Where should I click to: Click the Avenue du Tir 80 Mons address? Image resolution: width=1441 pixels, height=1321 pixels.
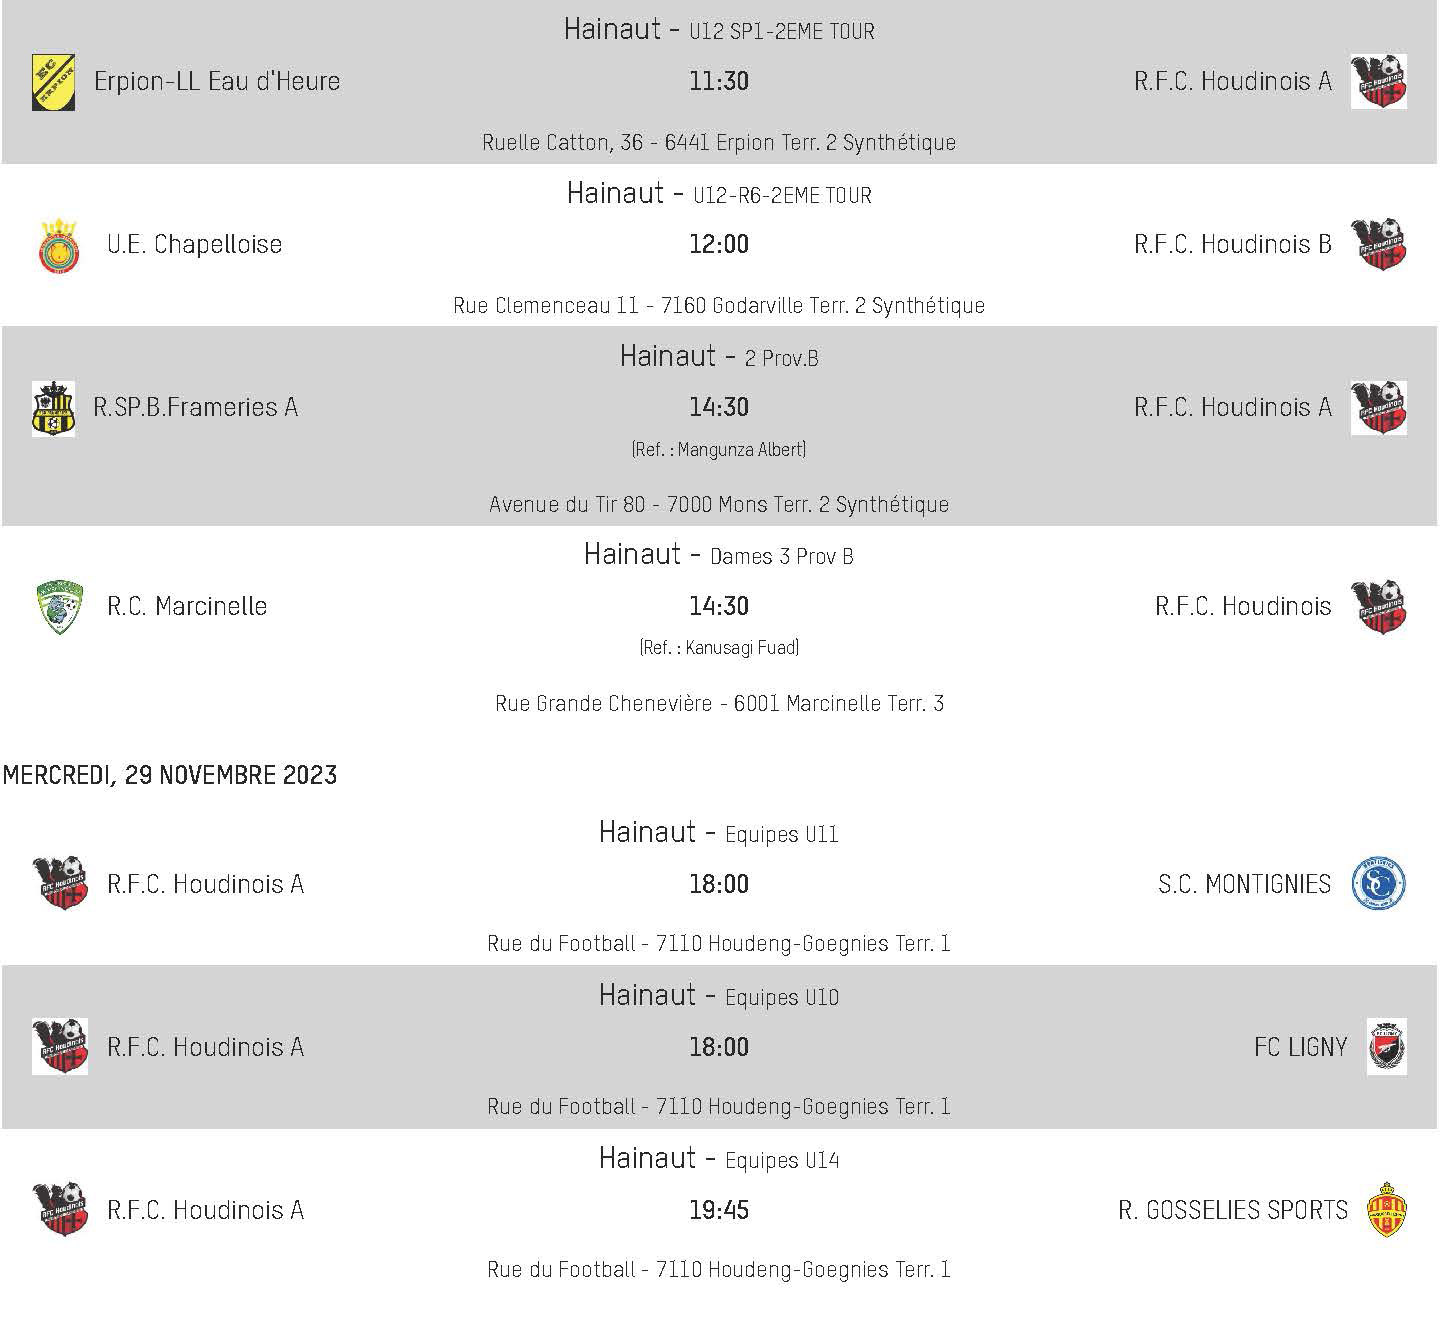pyautogui.click(x=719, y=504)
